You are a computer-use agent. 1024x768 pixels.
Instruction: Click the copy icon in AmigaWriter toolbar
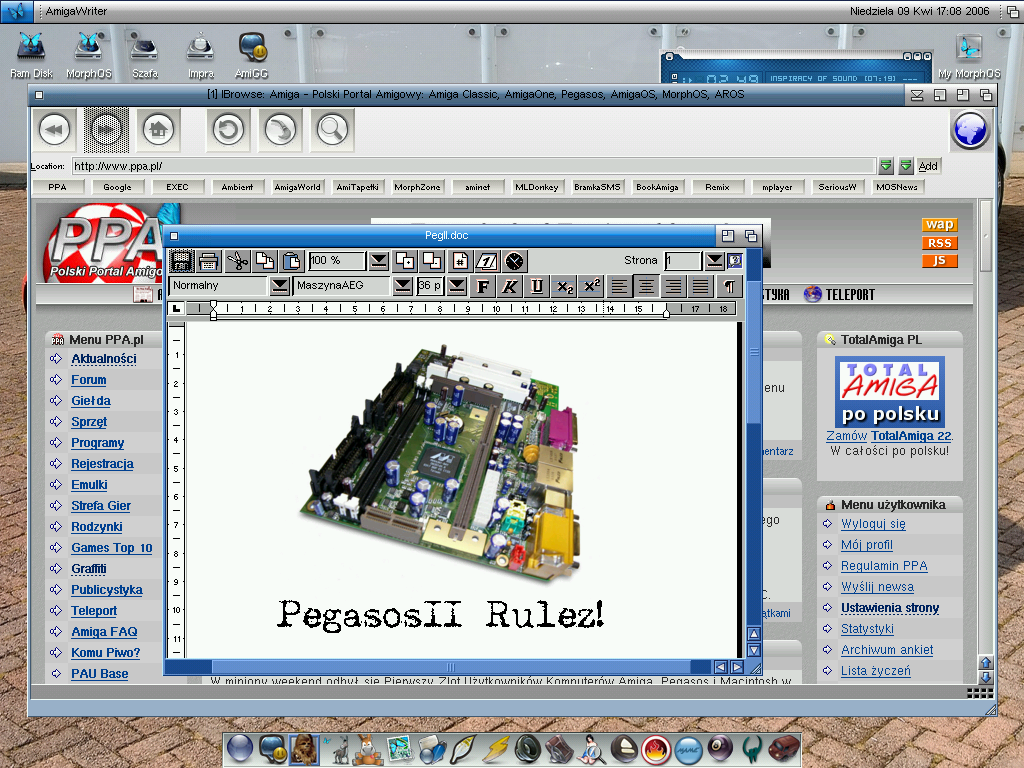[265, 261]
